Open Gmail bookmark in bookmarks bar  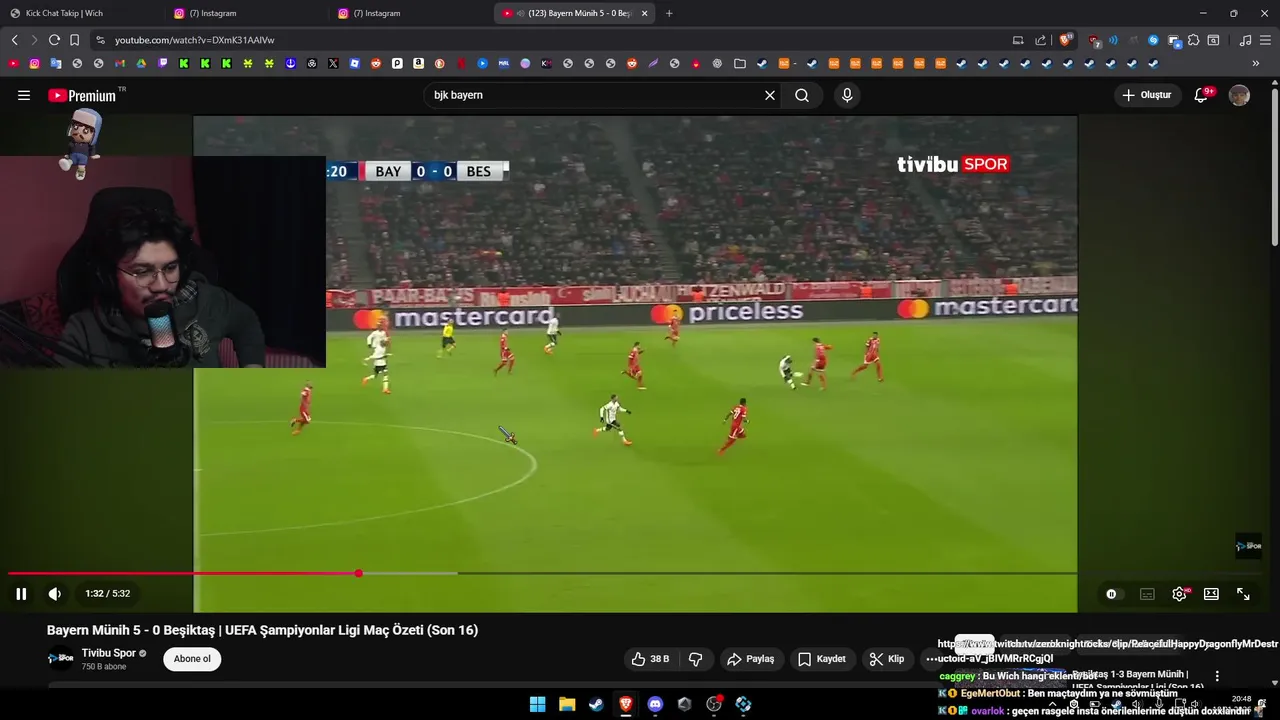[120, 63]
